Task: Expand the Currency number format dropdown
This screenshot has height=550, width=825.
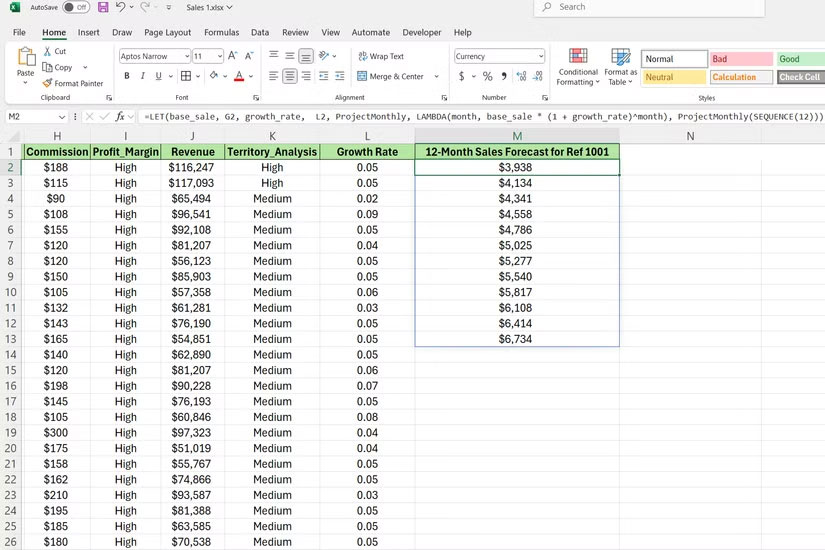Action: click(540, 56)
